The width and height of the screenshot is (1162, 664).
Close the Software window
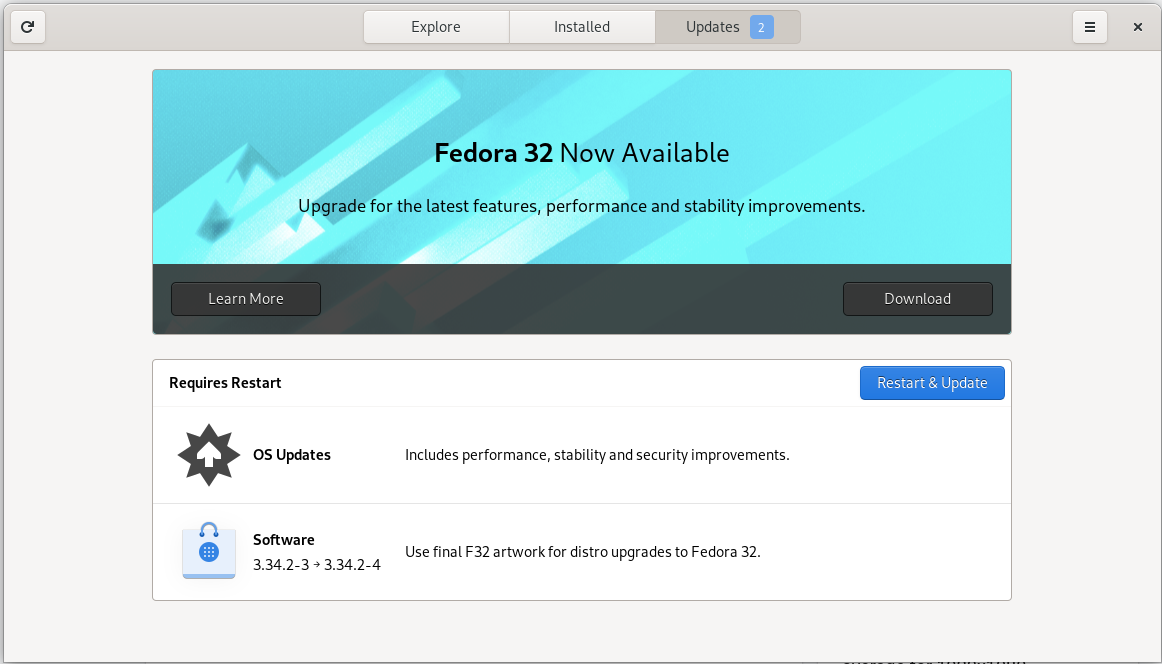click(x=1138, y=27)
